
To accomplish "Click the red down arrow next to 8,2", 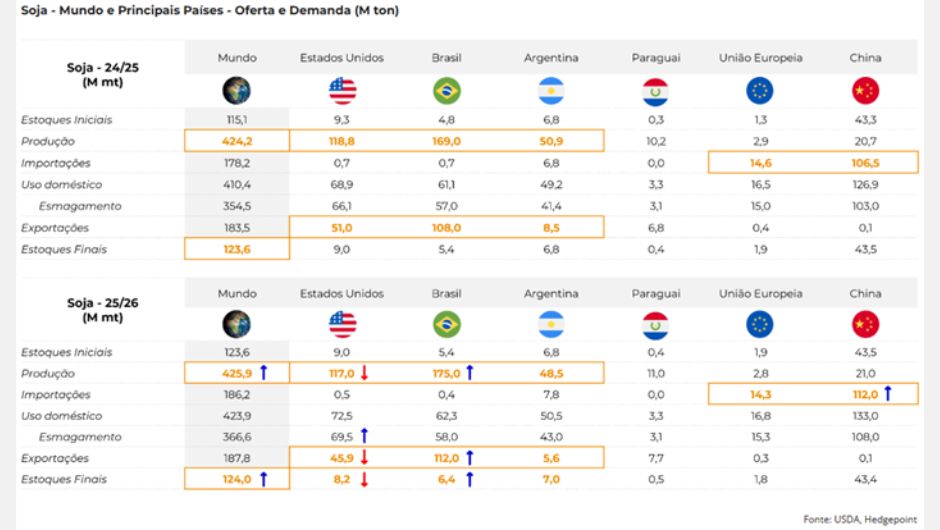I will 365,480.
